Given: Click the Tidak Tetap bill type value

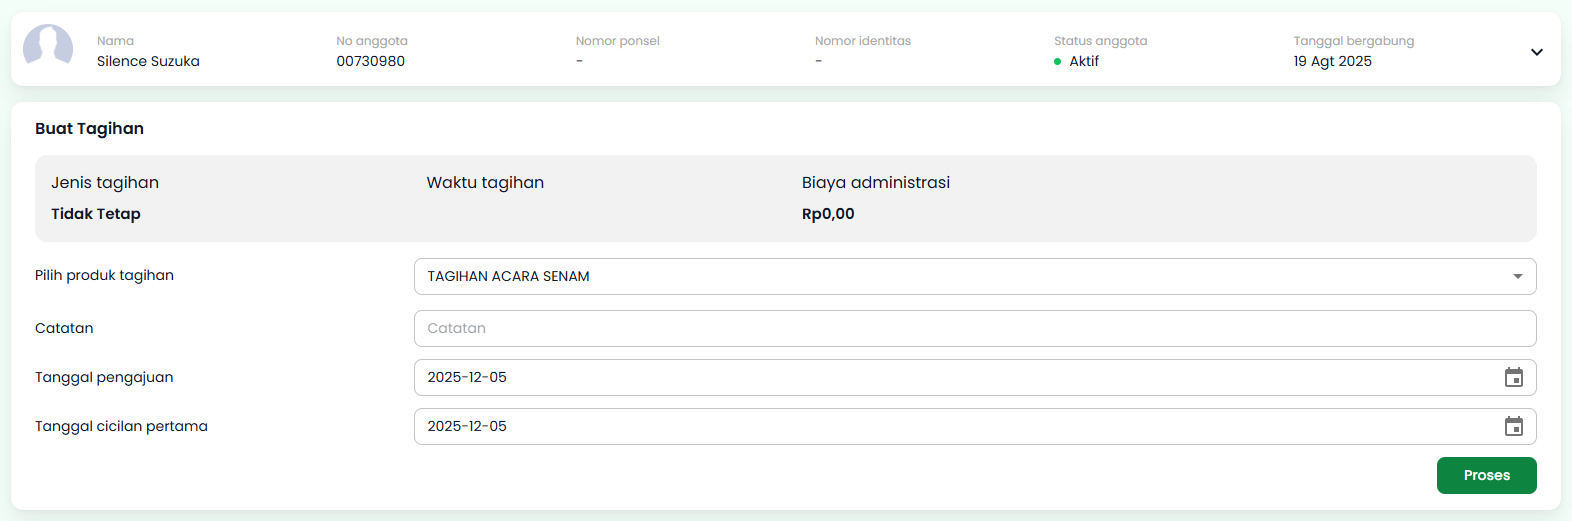Looking at the screenshot, I should pos(96,214).
